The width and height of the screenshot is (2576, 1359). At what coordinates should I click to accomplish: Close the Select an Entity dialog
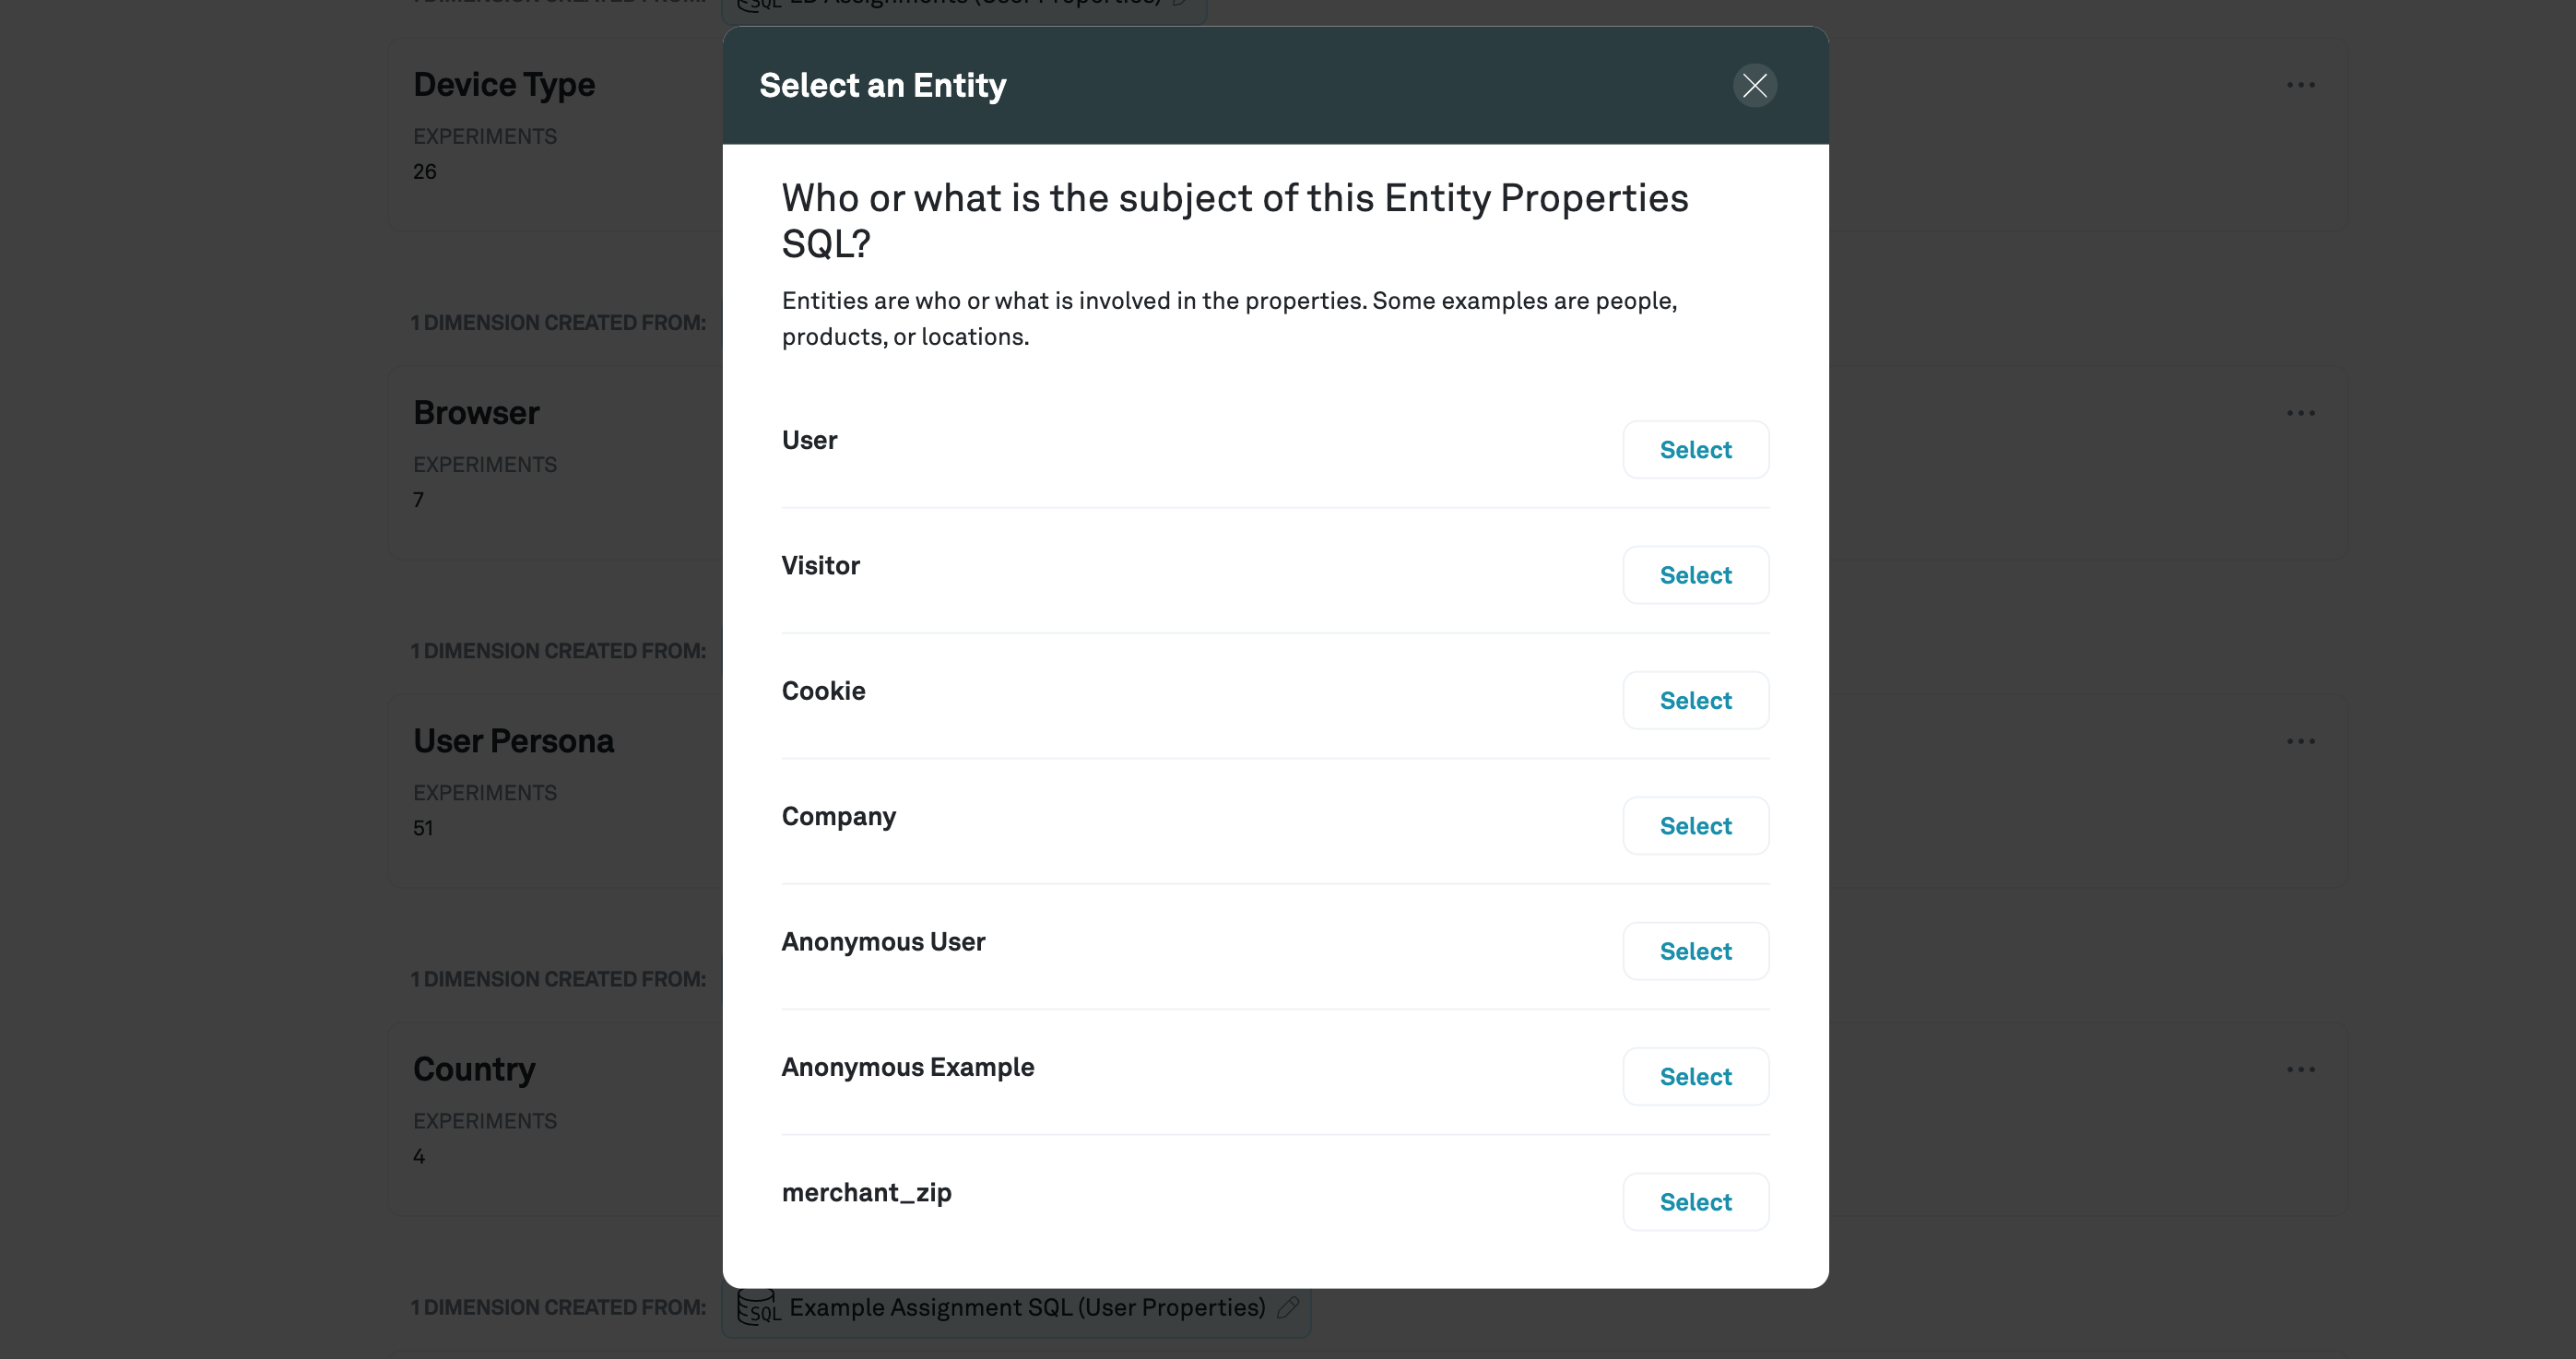coord(1754,86)
